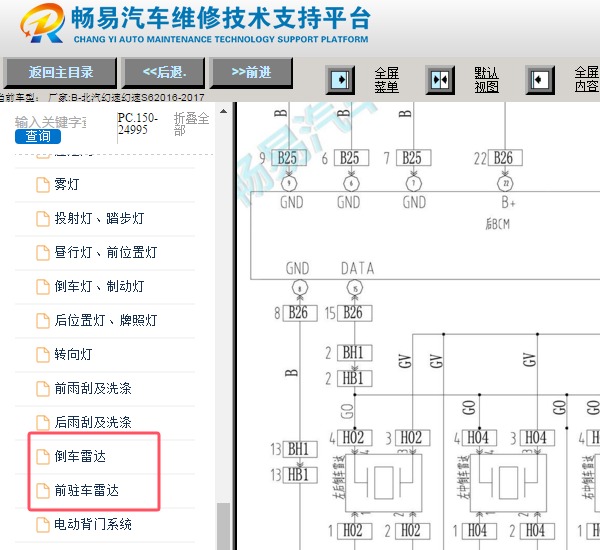Click the H02 connector box at pin 1

coord(355,531)
